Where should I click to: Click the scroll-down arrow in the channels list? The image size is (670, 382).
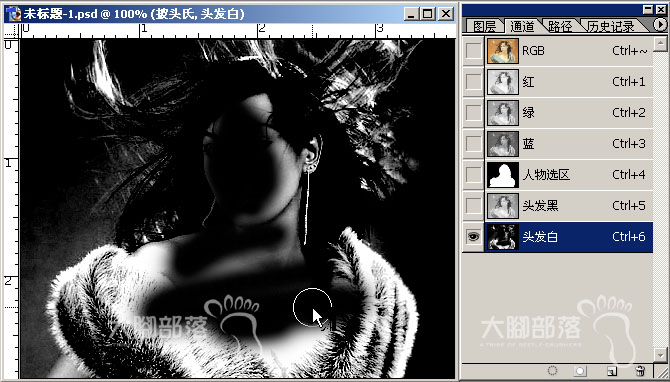(x=661, y=354)
